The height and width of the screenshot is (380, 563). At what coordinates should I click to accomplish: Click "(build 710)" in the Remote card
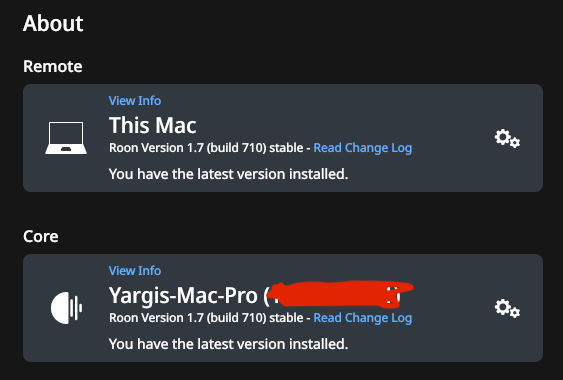236,148
